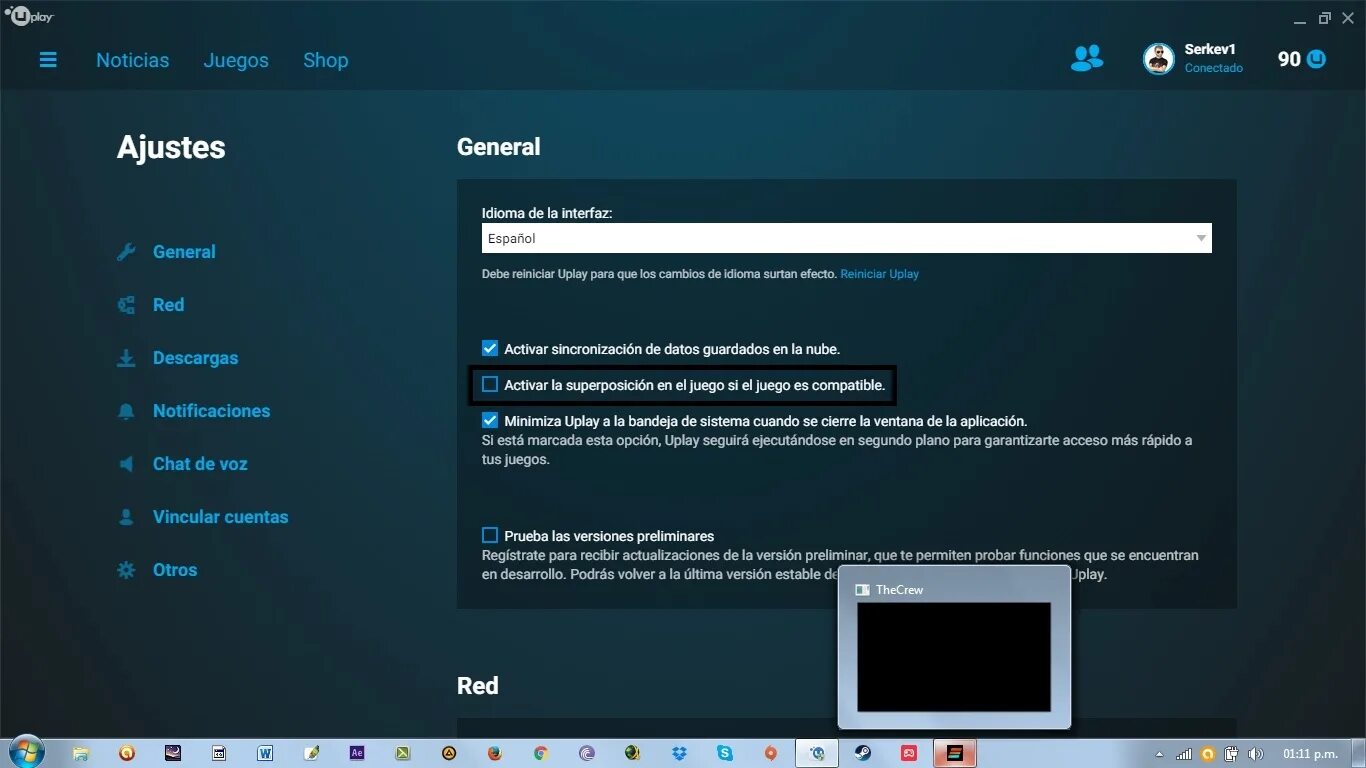Click the 90 units balance
1366x768 pixels.
pos(1289,59)
